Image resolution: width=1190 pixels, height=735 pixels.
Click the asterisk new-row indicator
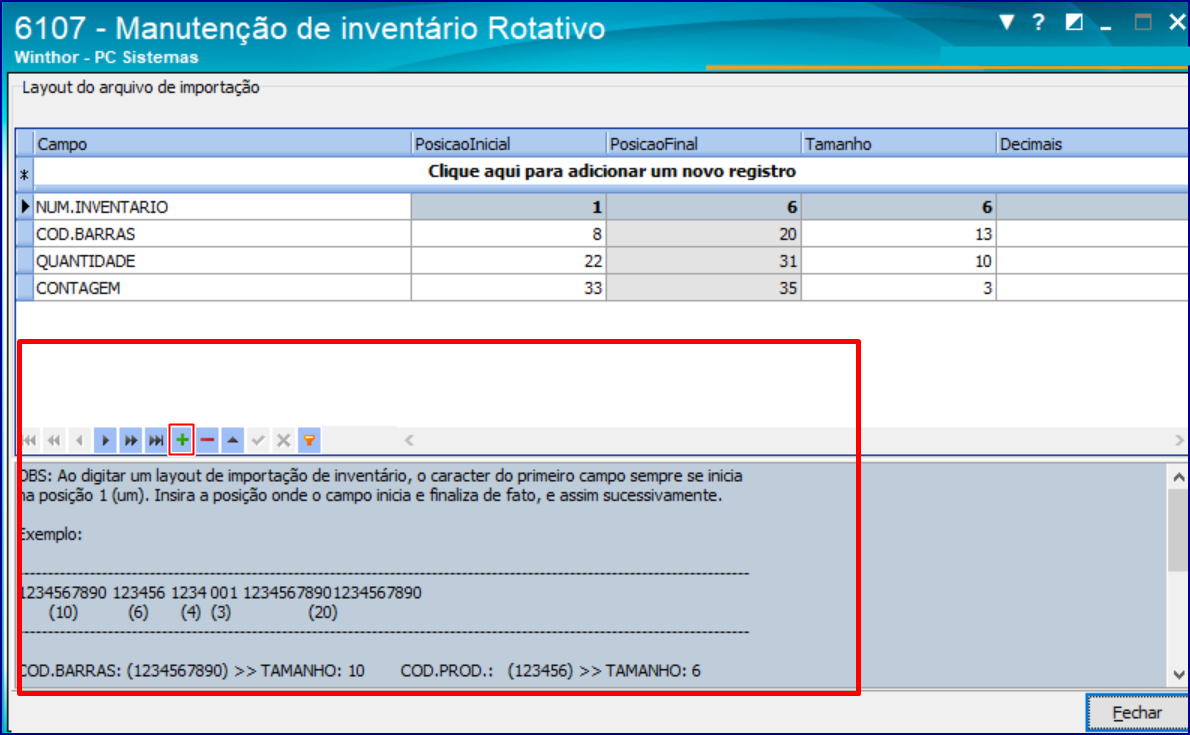point(25,174)
